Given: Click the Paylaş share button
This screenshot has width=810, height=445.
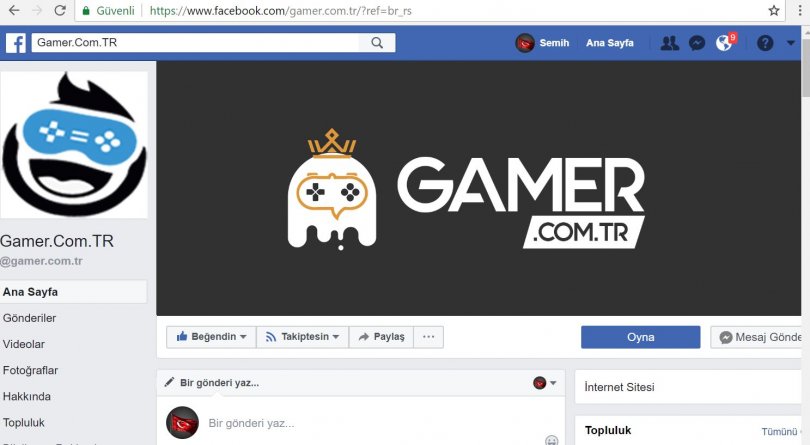Looking at the screenshot, I should point(381,337).
